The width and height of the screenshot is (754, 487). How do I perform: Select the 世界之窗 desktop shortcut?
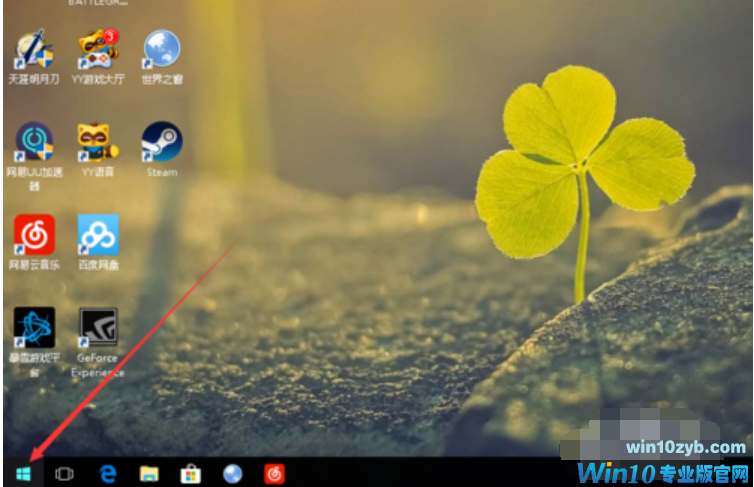pos(161,51)
